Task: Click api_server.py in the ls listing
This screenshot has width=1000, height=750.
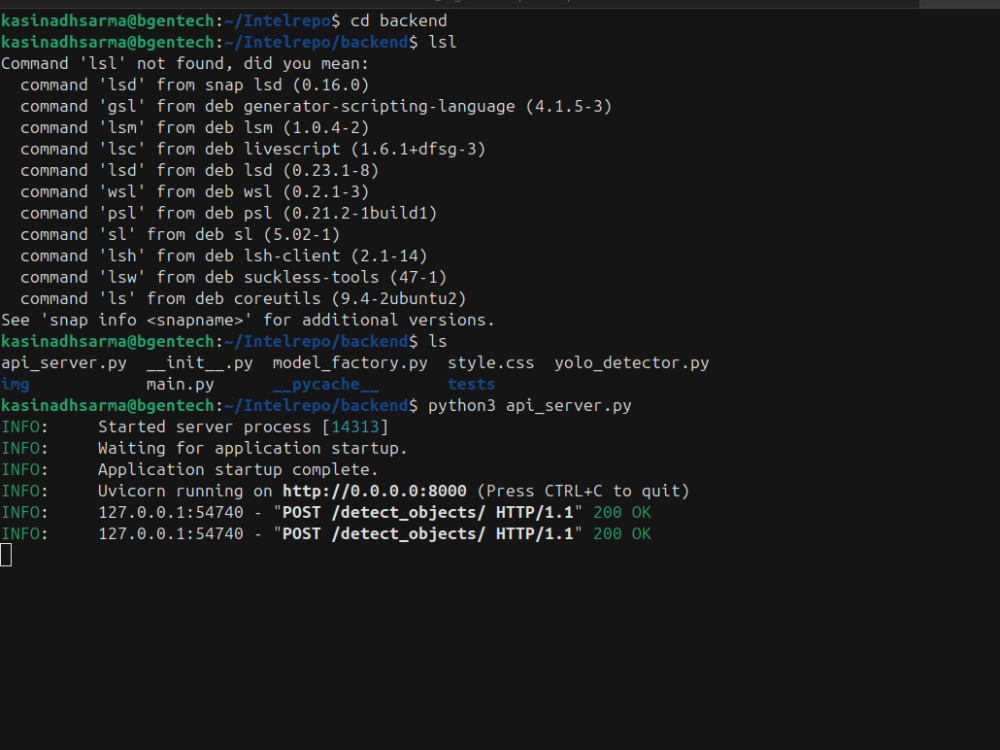Action: coord(64,363)
